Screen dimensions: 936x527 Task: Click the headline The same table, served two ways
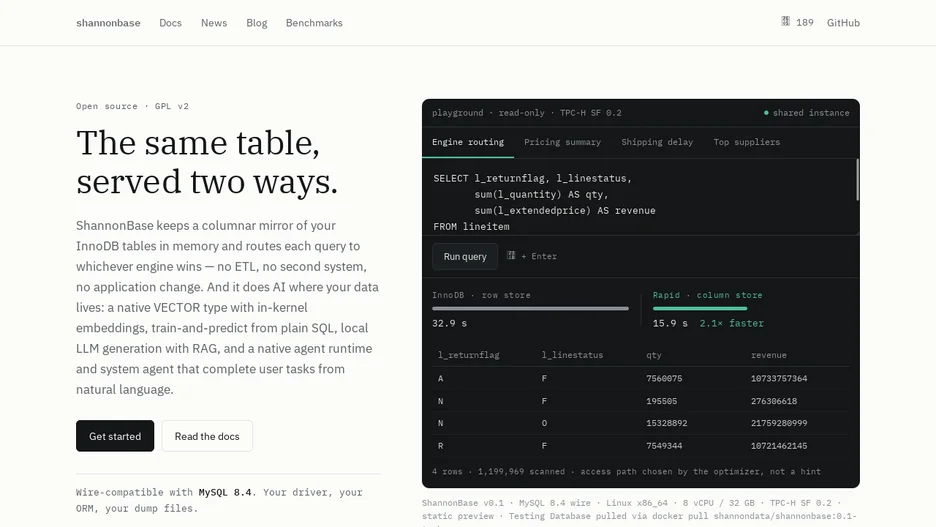207,162
